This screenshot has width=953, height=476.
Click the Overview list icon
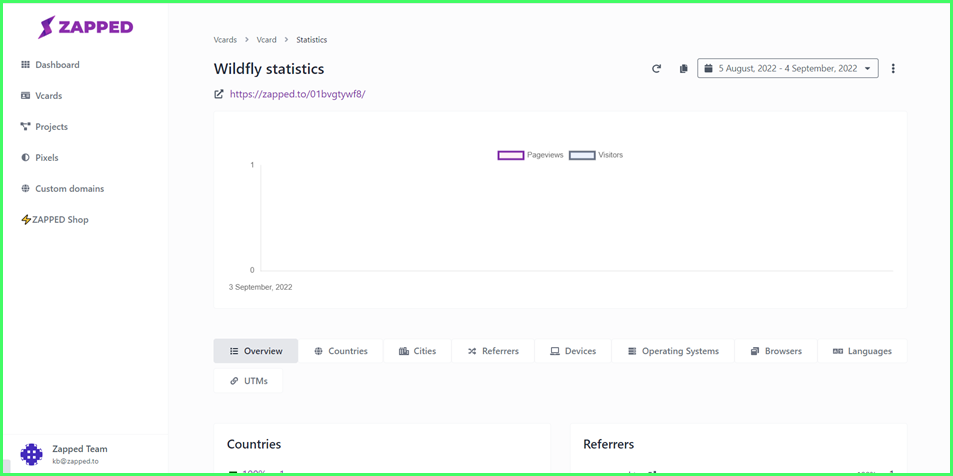pos(234,351)
